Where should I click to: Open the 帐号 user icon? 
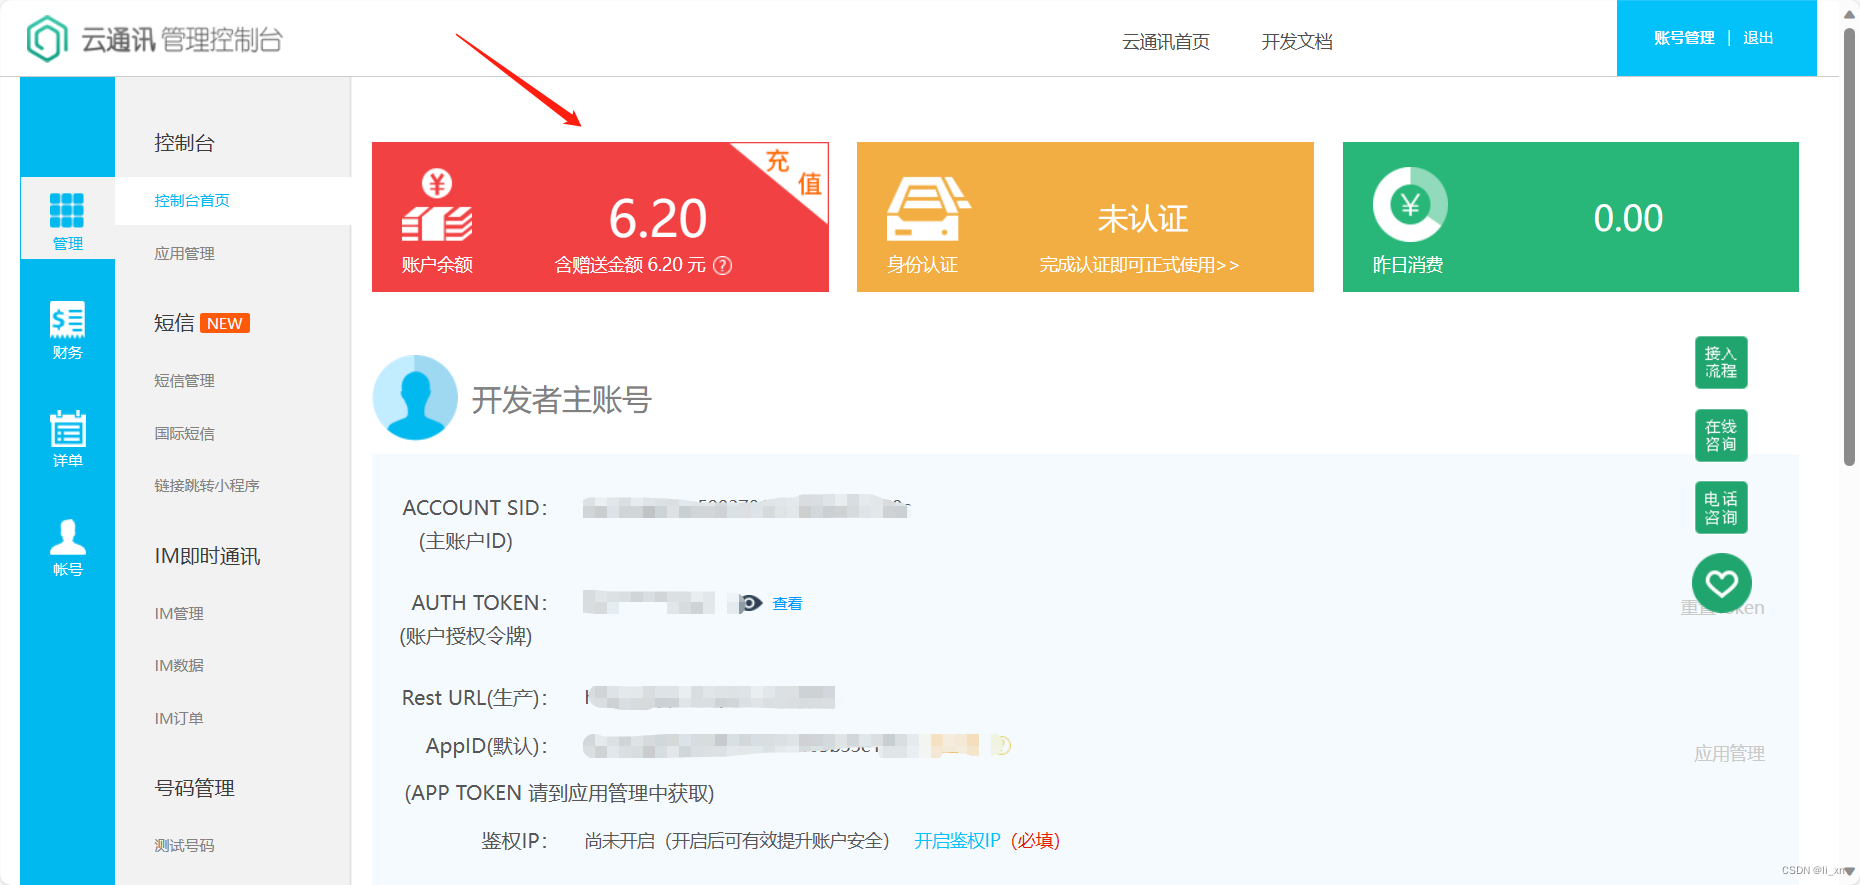click(67, 538)
